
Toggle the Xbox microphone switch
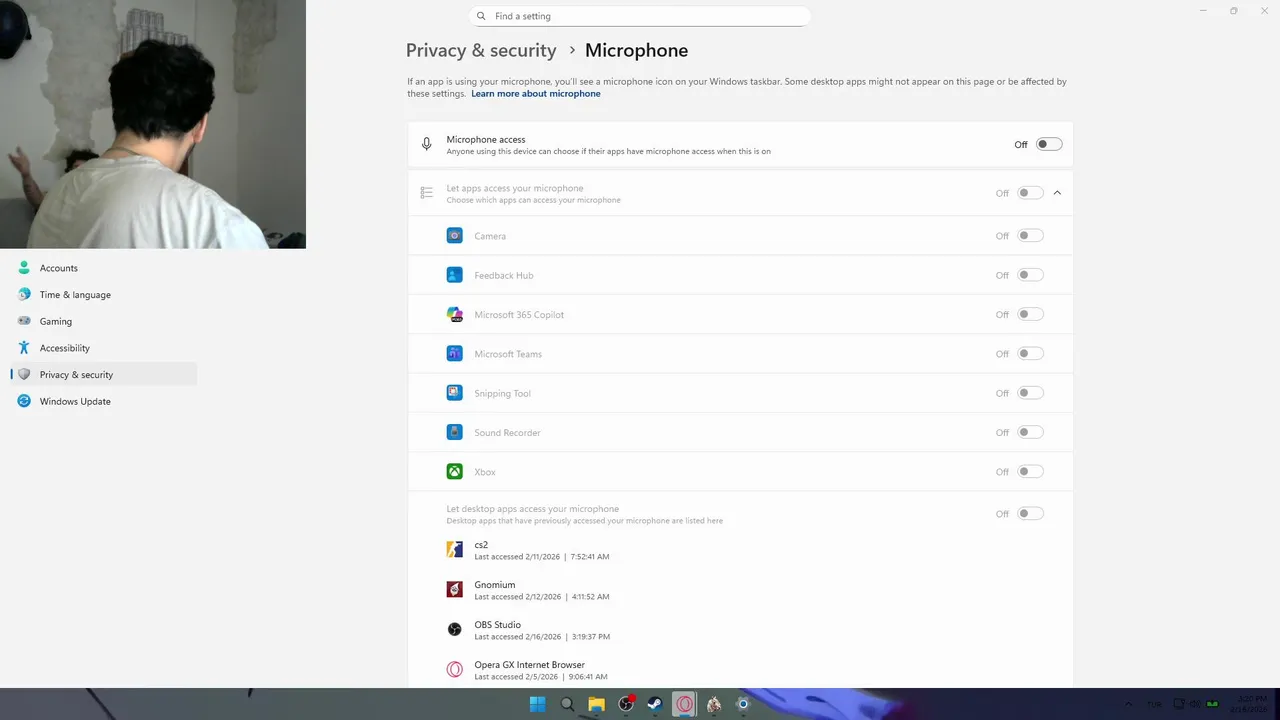pos(1030,472)
